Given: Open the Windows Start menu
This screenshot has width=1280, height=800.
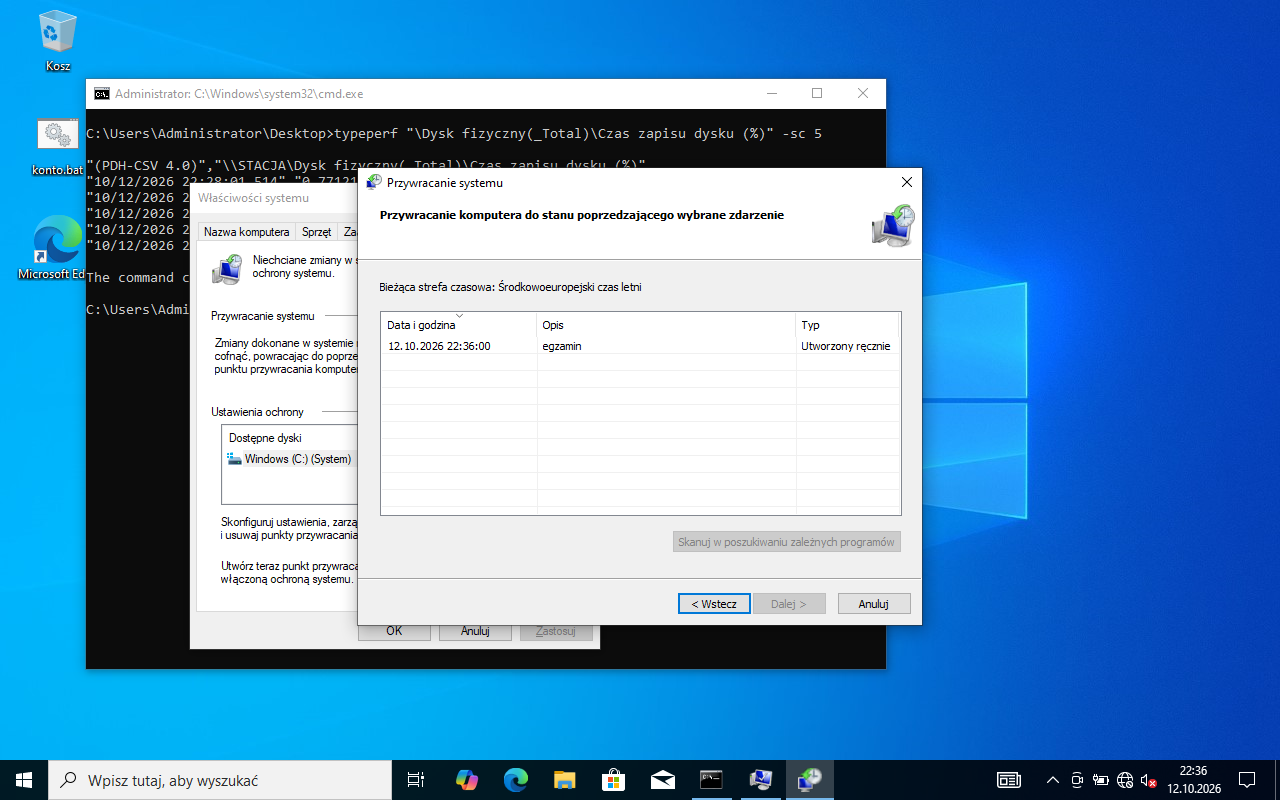Looking at the screenshot, I should click(x=24, y=780).
